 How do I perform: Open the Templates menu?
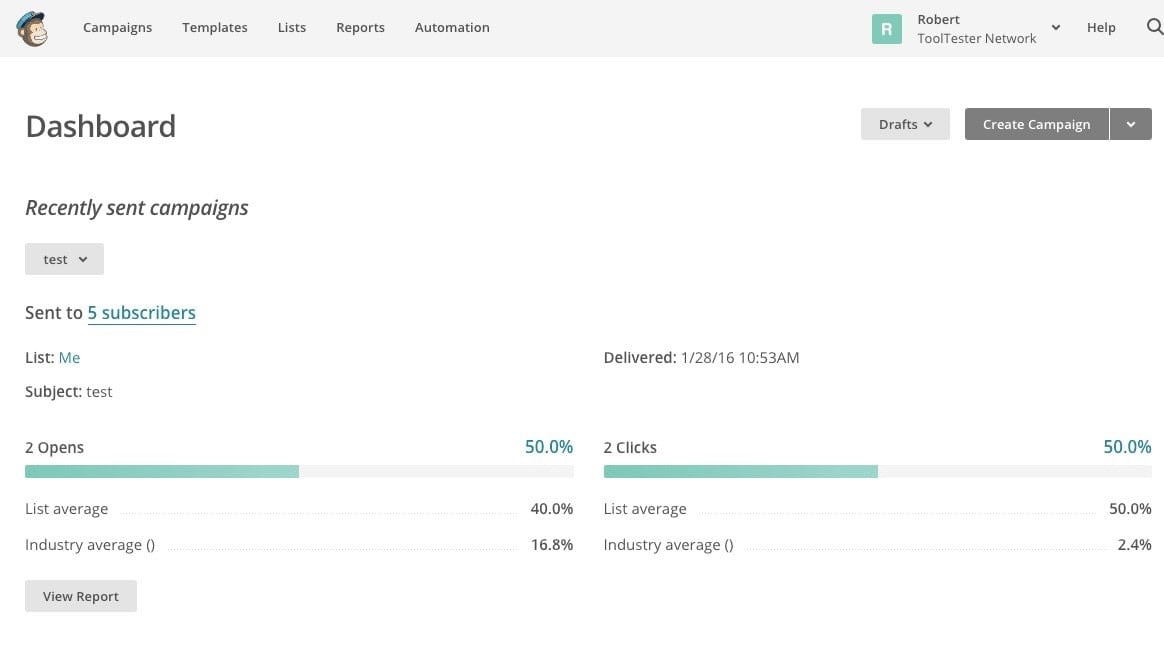click(x=215, y=27)
